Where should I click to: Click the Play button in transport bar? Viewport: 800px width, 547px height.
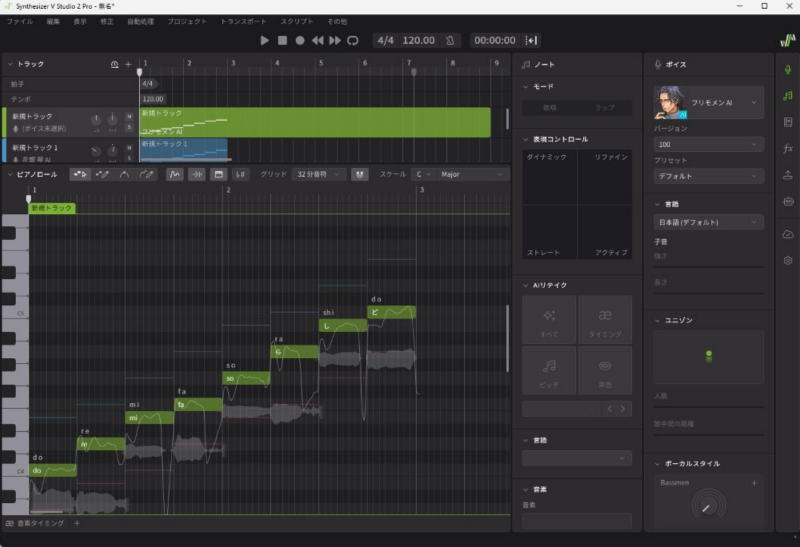(265, 40)
